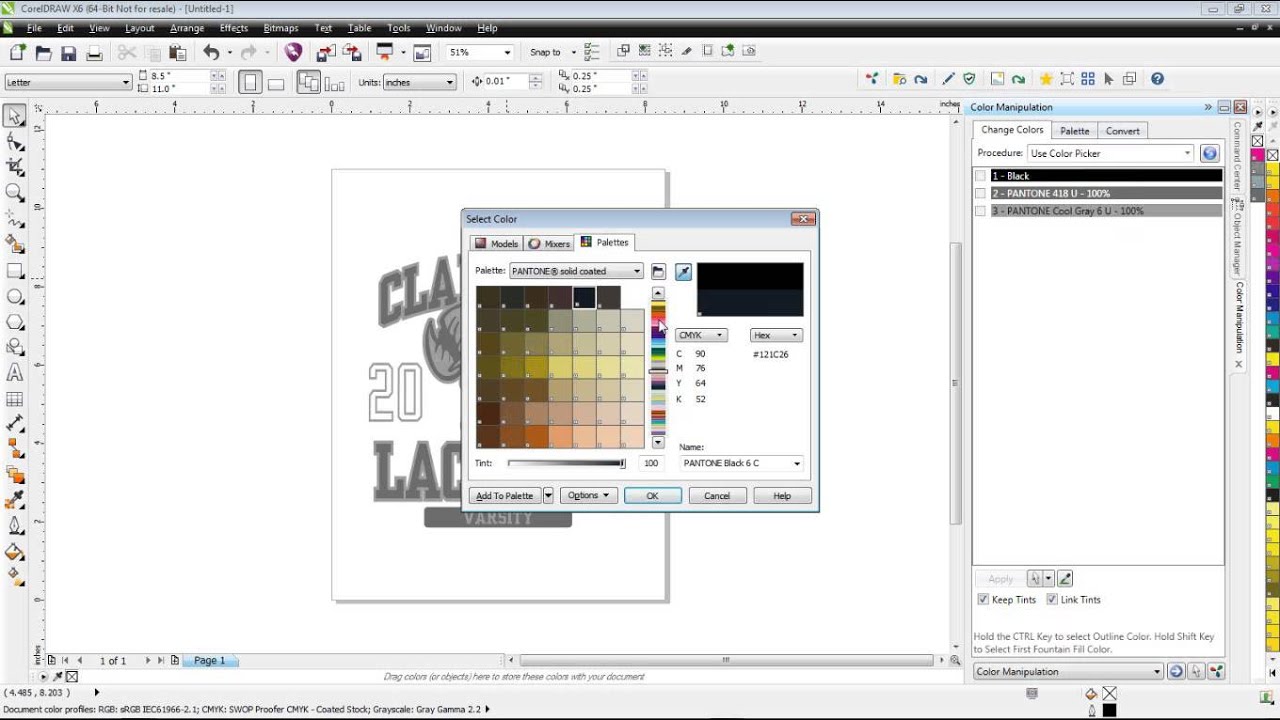Click OK in Select Color dialog
Viewport: 1280px width, 720px height.
pos(652,496)
